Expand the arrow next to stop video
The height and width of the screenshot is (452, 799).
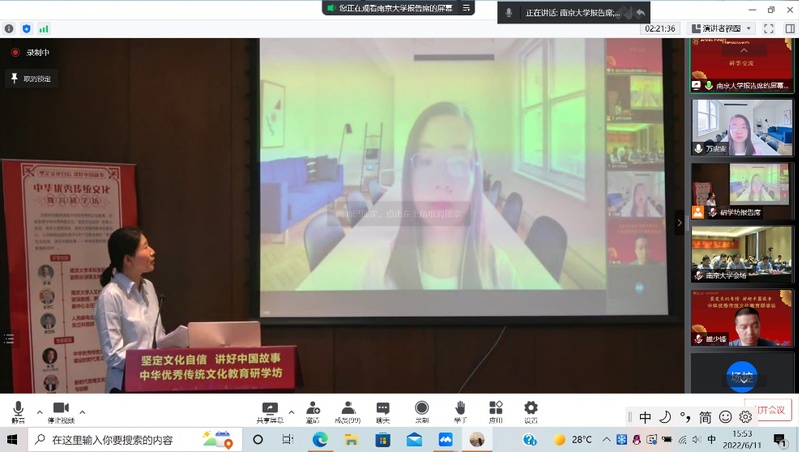coord(82,411)
